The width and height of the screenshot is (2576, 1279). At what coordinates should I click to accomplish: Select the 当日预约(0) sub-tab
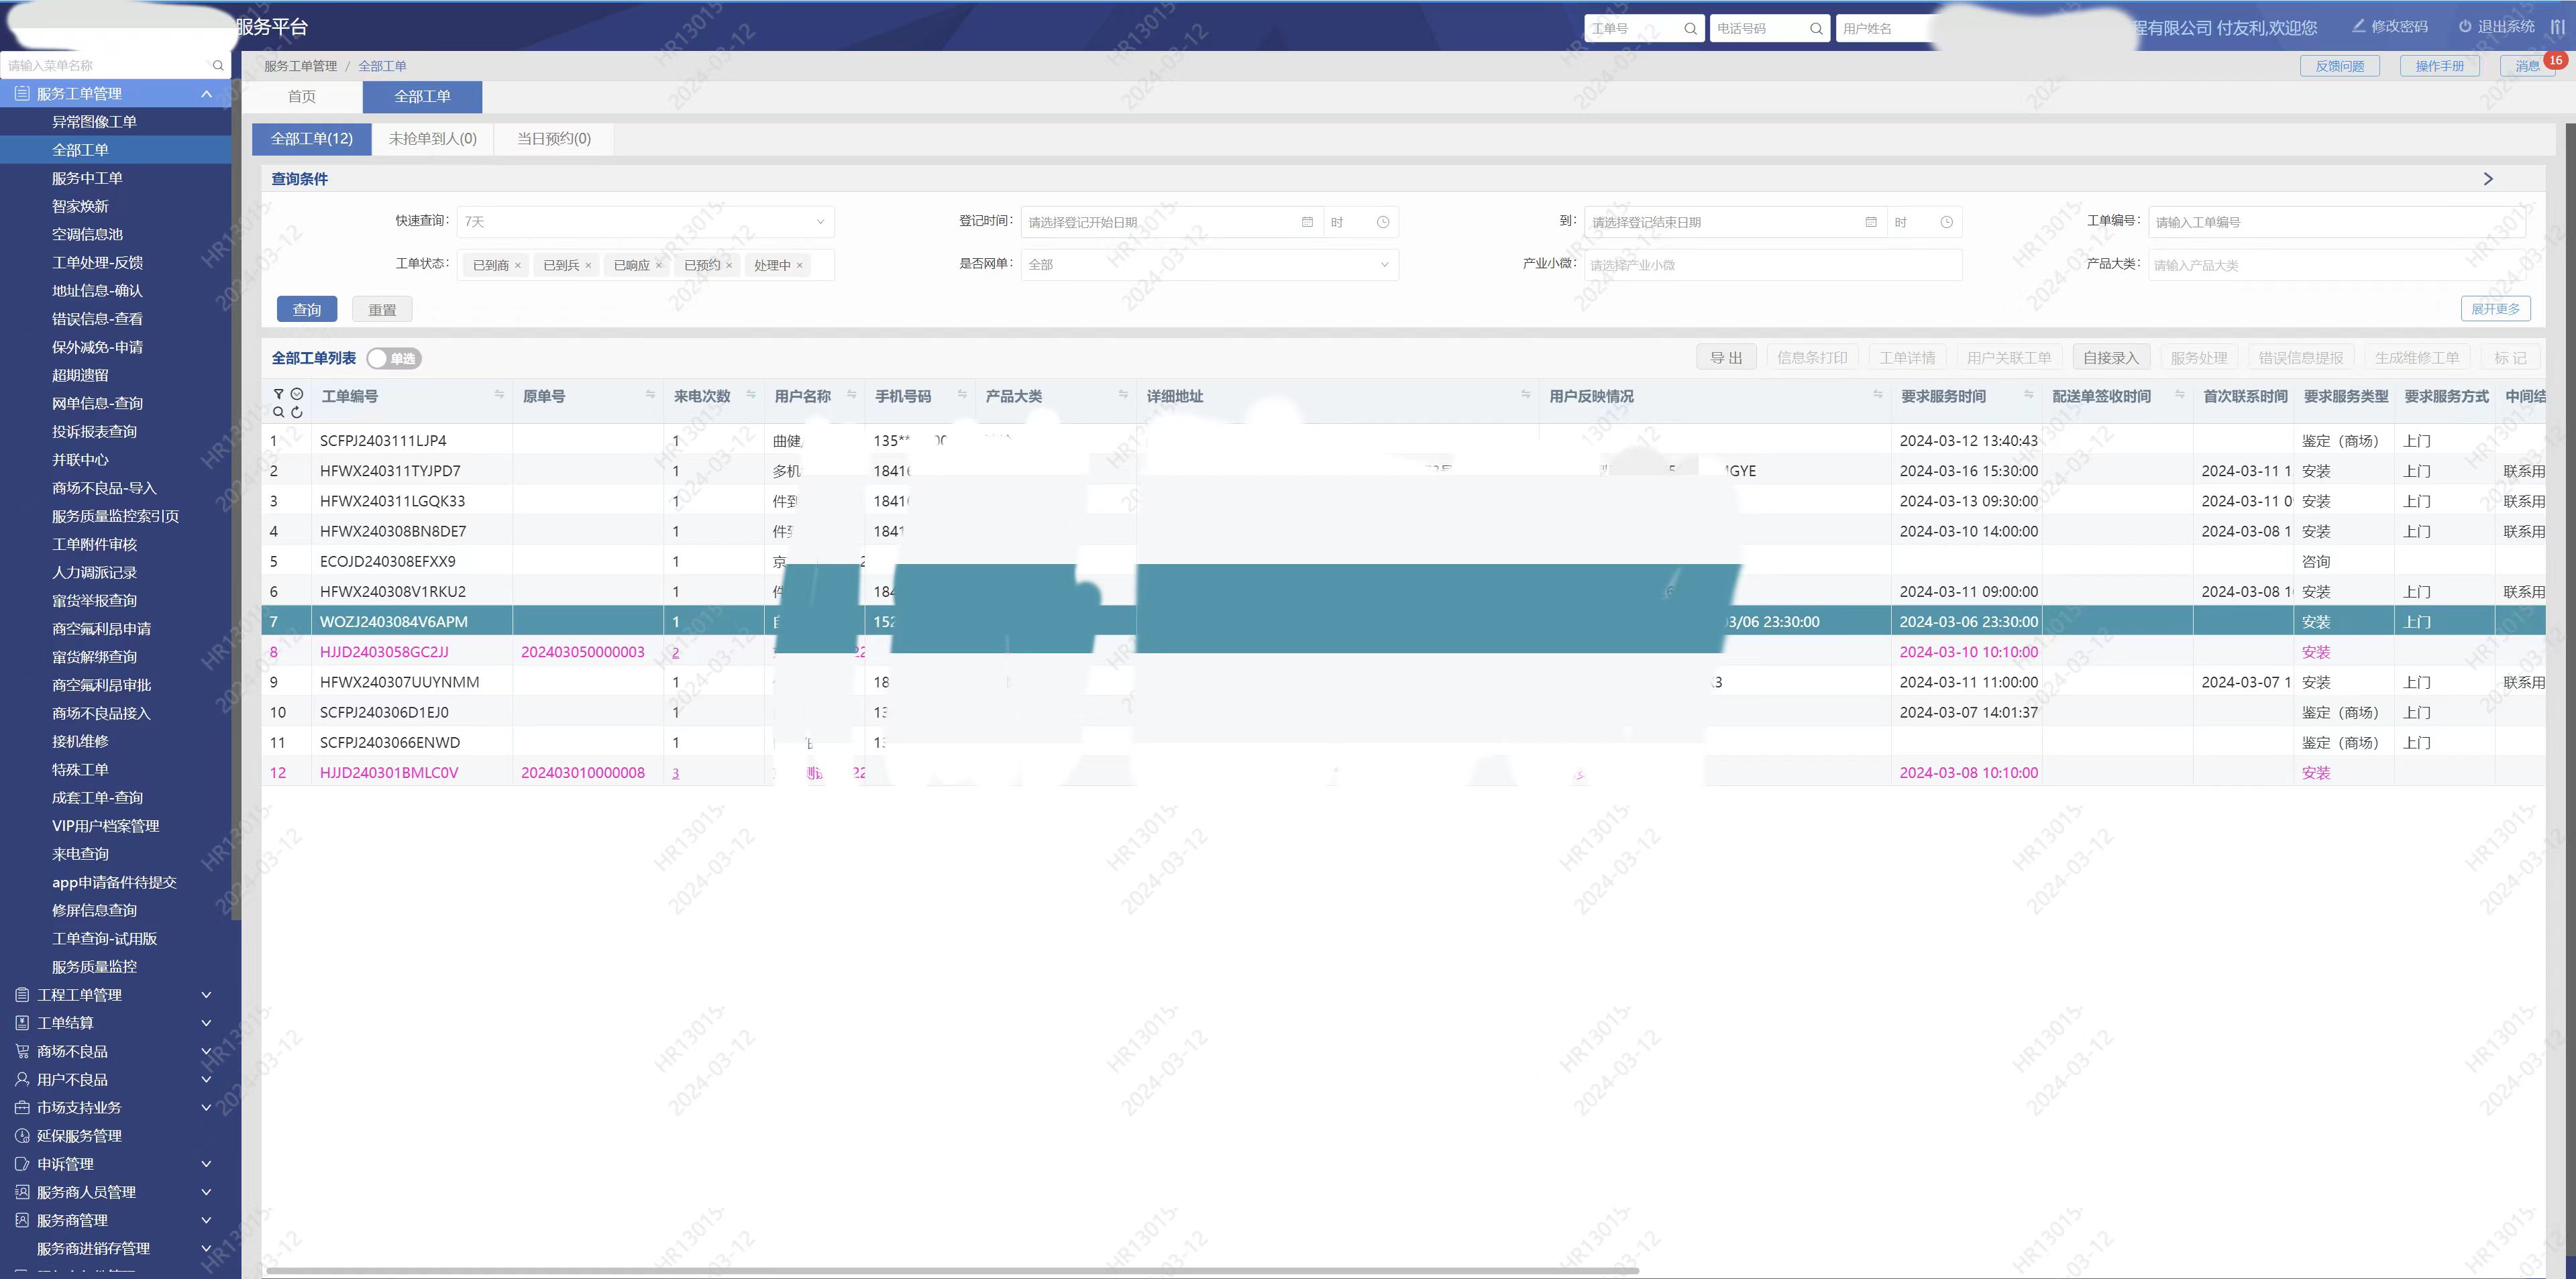tap(554, 139)
